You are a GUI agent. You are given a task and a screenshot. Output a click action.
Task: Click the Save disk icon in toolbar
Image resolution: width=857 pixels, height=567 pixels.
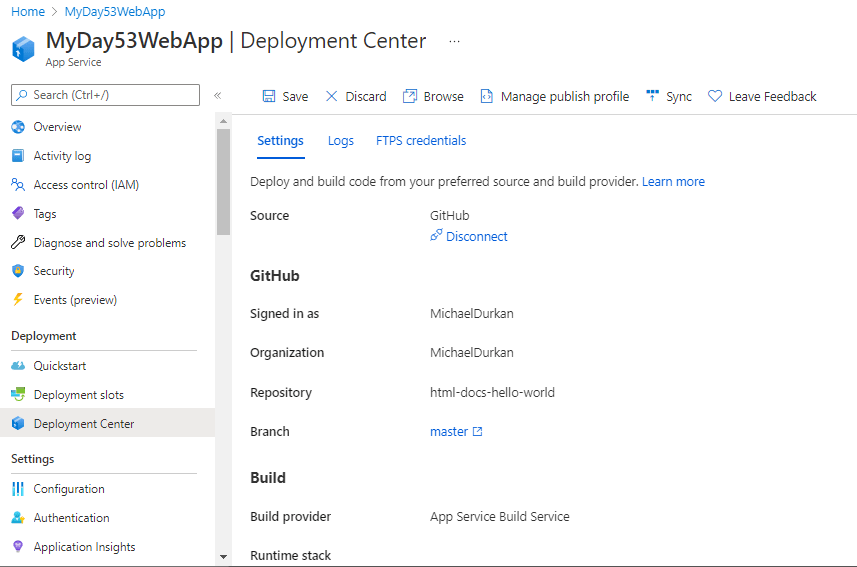point(269,96)
